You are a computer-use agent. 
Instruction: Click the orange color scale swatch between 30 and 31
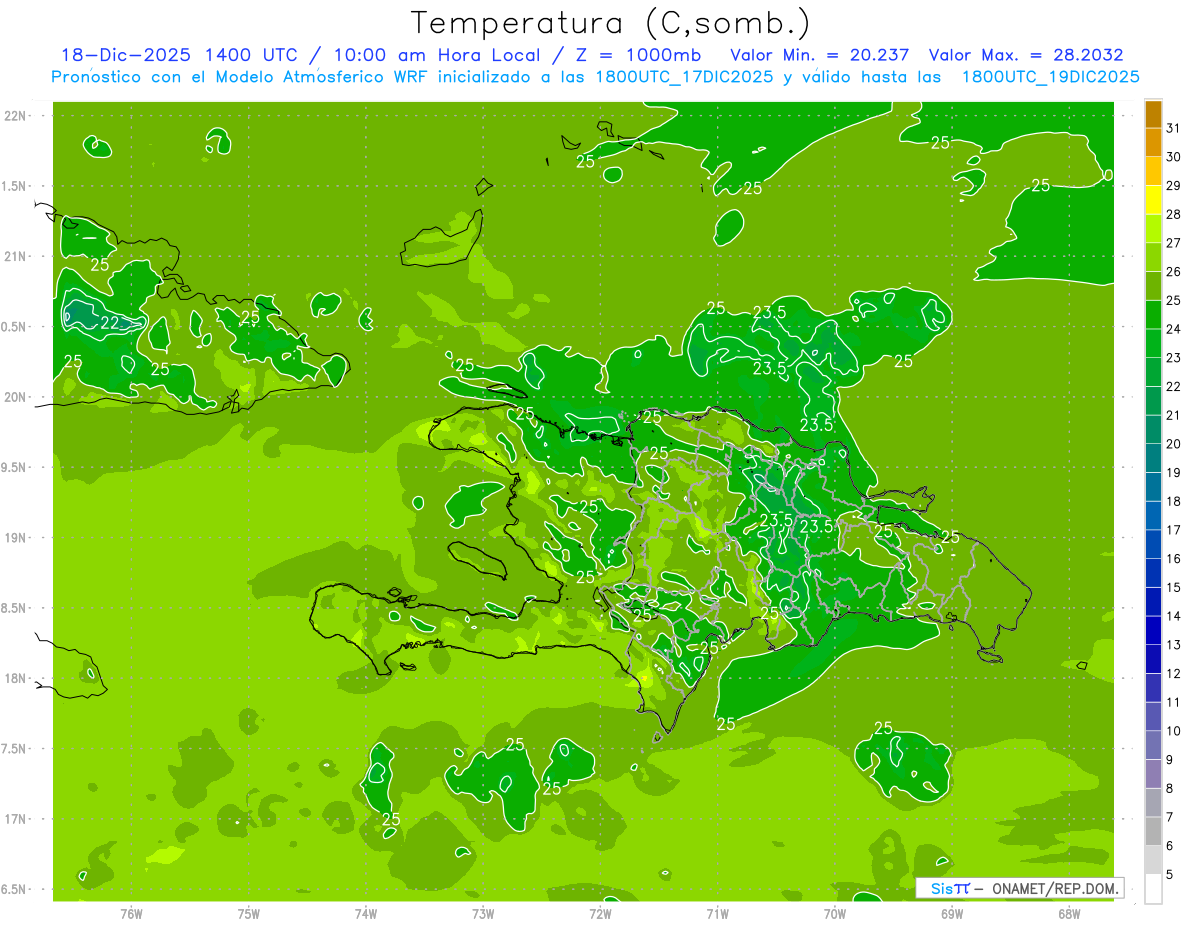(1153, 143)
